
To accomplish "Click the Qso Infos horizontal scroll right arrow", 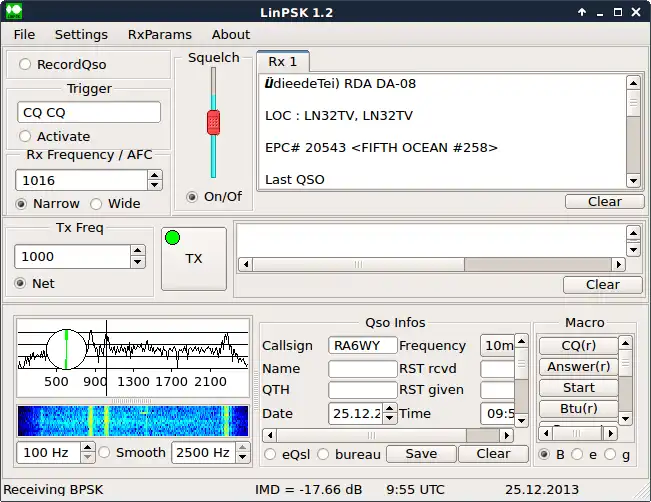I will point(507,435).
